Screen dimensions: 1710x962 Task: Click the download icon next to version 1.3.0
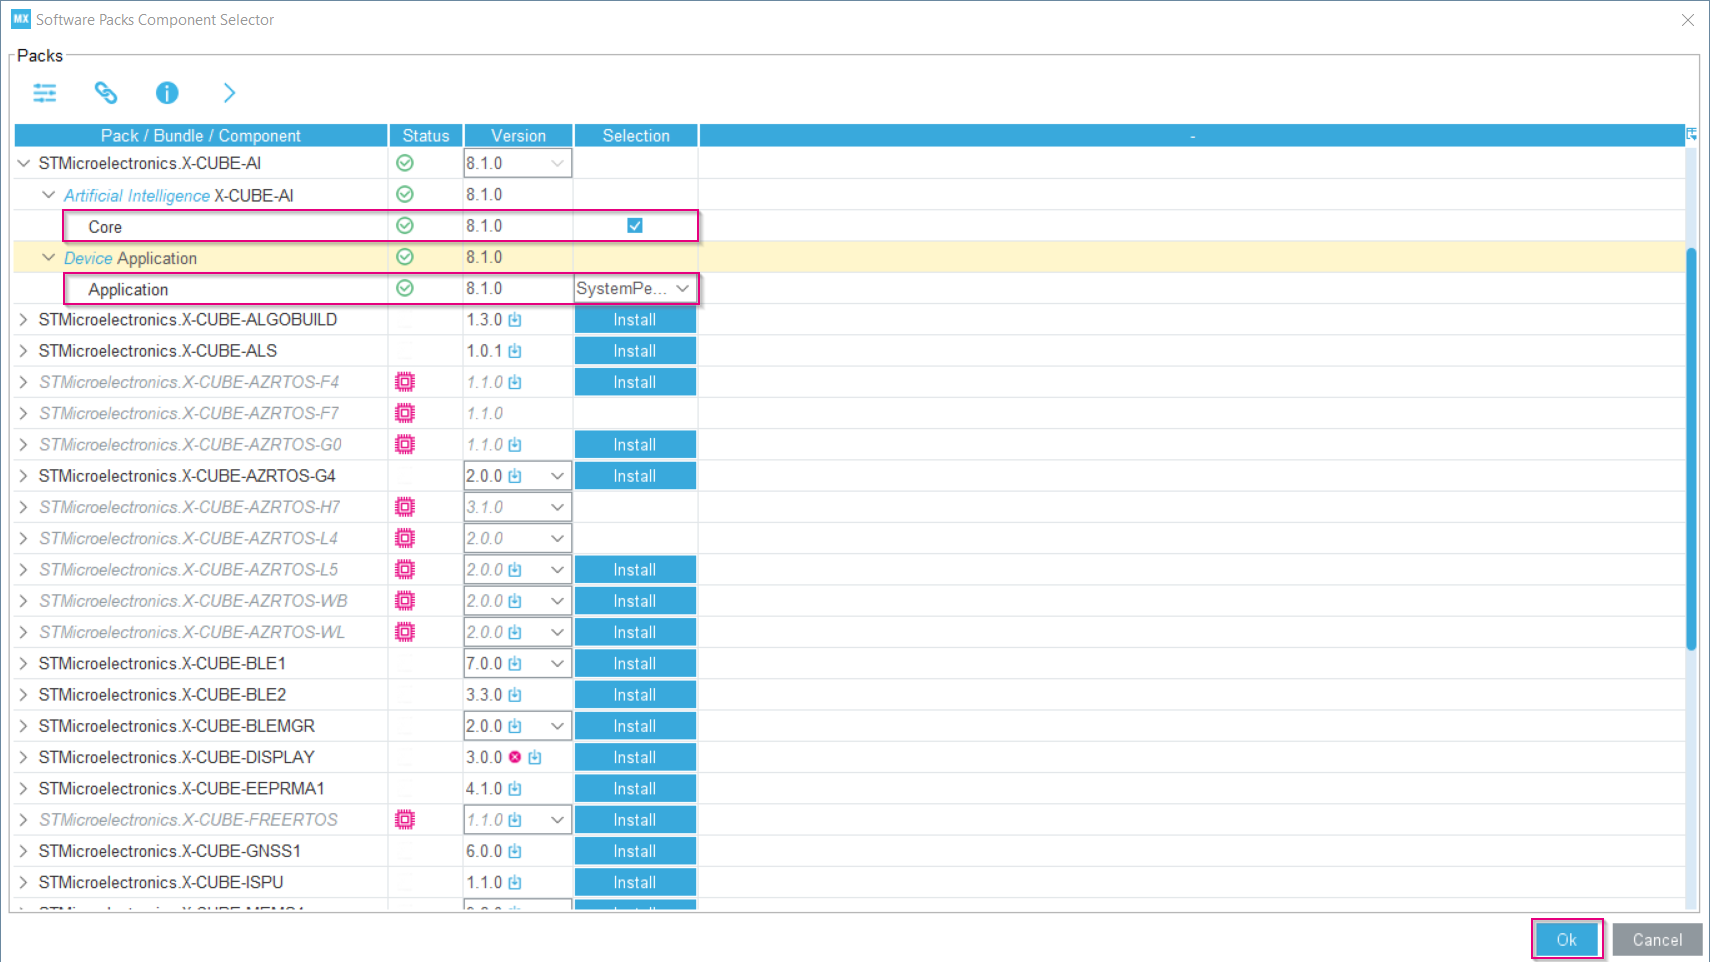pos(515,319)
